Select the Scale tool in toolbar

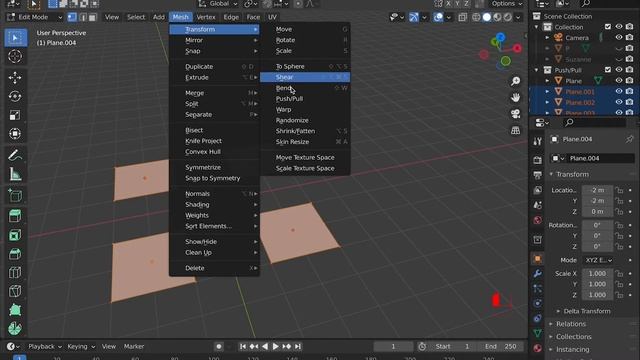16,115
